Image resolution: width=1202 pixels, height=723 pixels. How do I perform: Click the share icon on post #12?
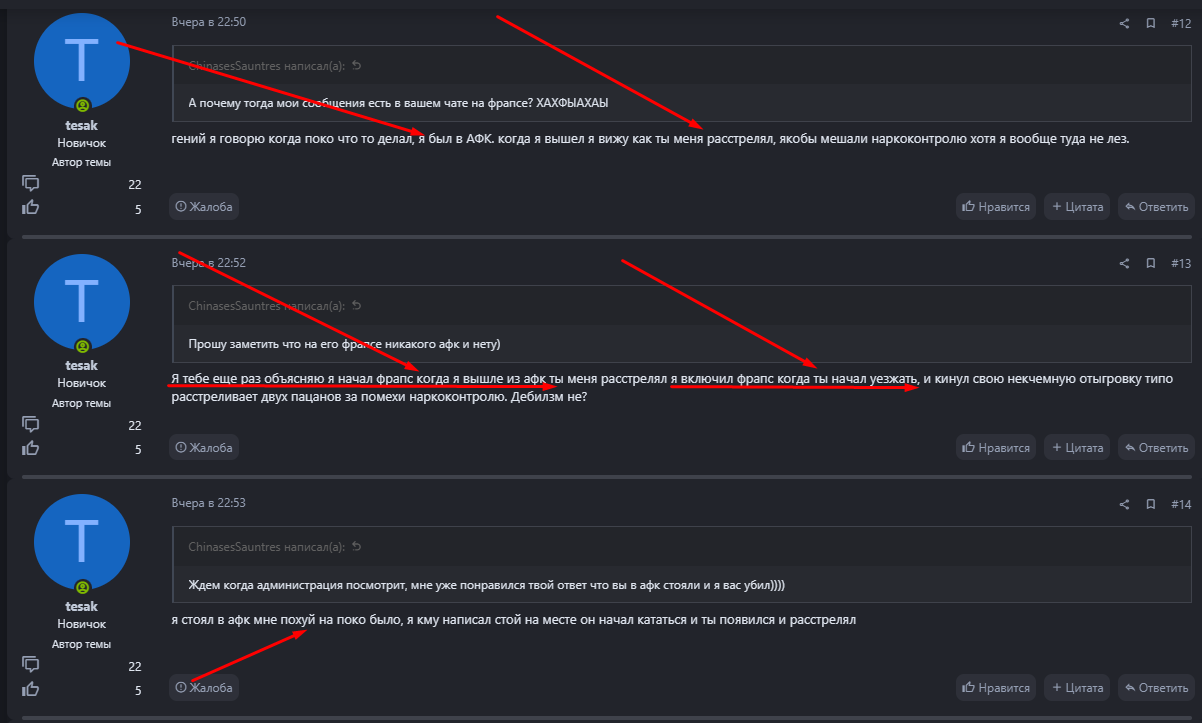tap(1124, 23)
